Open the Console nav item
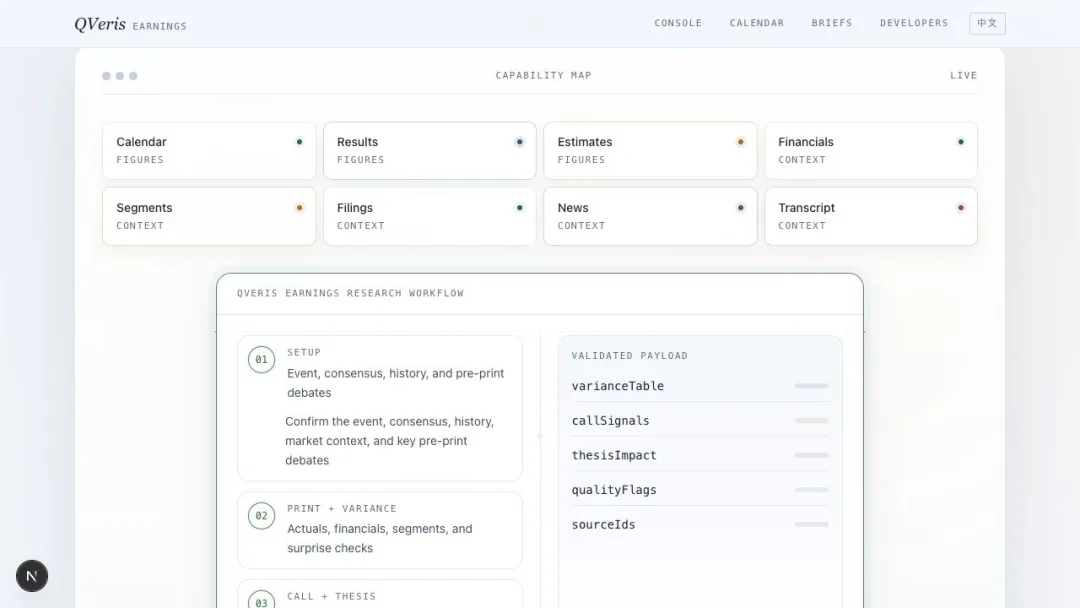Screen dimensions: 1080x608 pyautogui.click(x=678, y=23)
